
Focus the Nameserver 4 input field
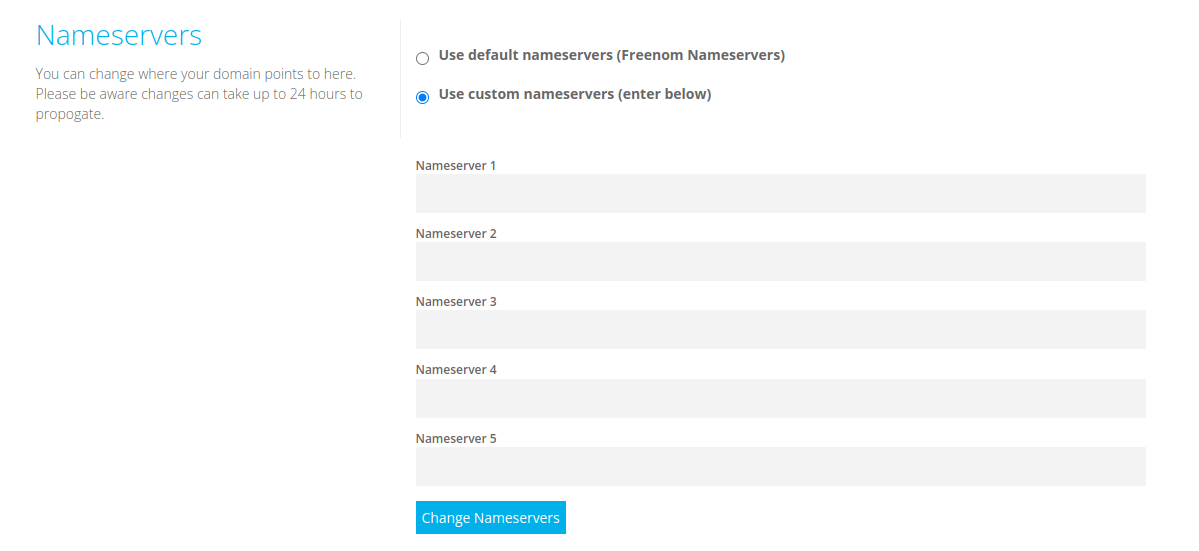coord(781,398)
